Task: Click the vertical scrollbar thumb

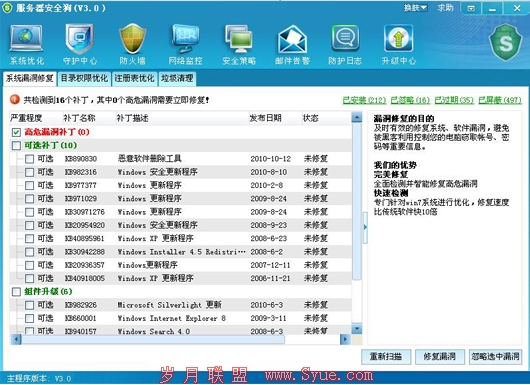Action: [x=357, y=201]
